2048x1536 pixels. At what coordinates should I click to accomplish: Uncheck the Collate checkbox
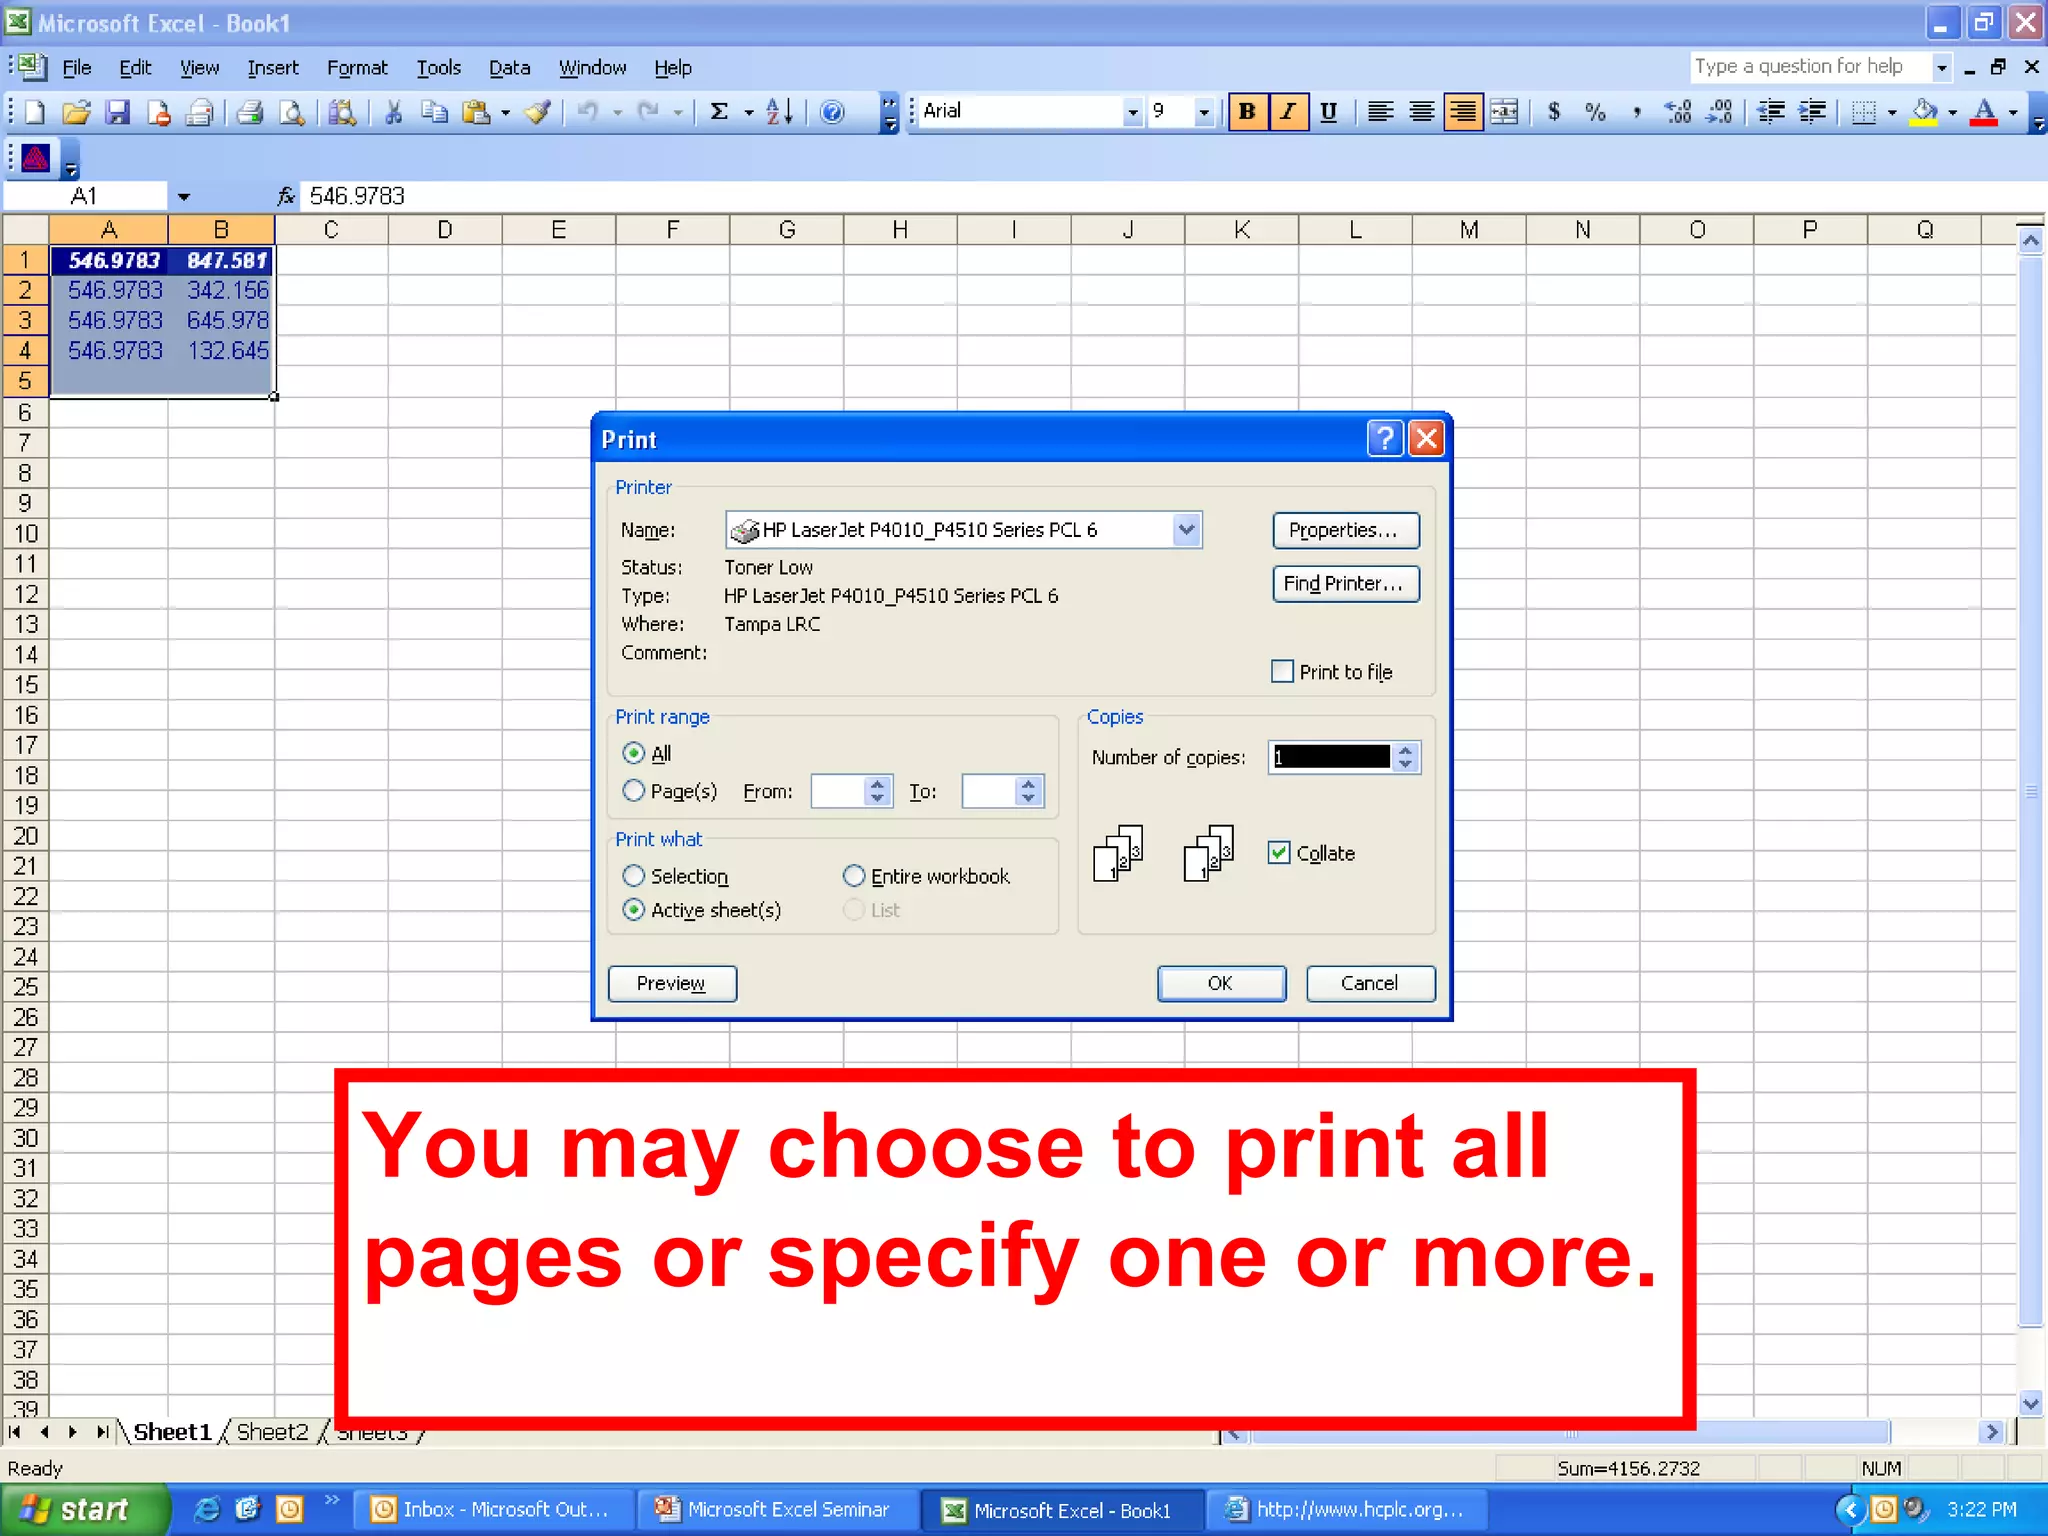coord(1279,852)
